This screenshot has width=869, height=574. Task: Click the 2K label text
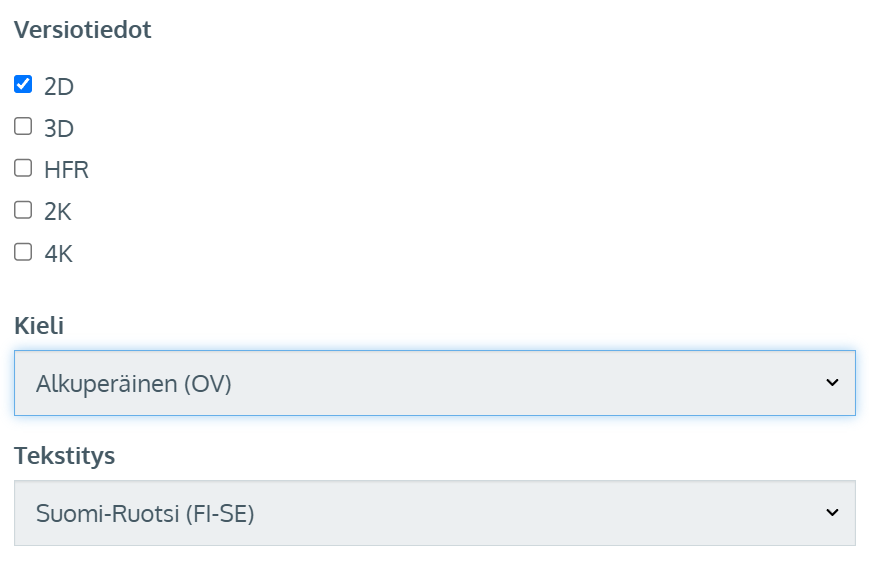tap(58, 212)
